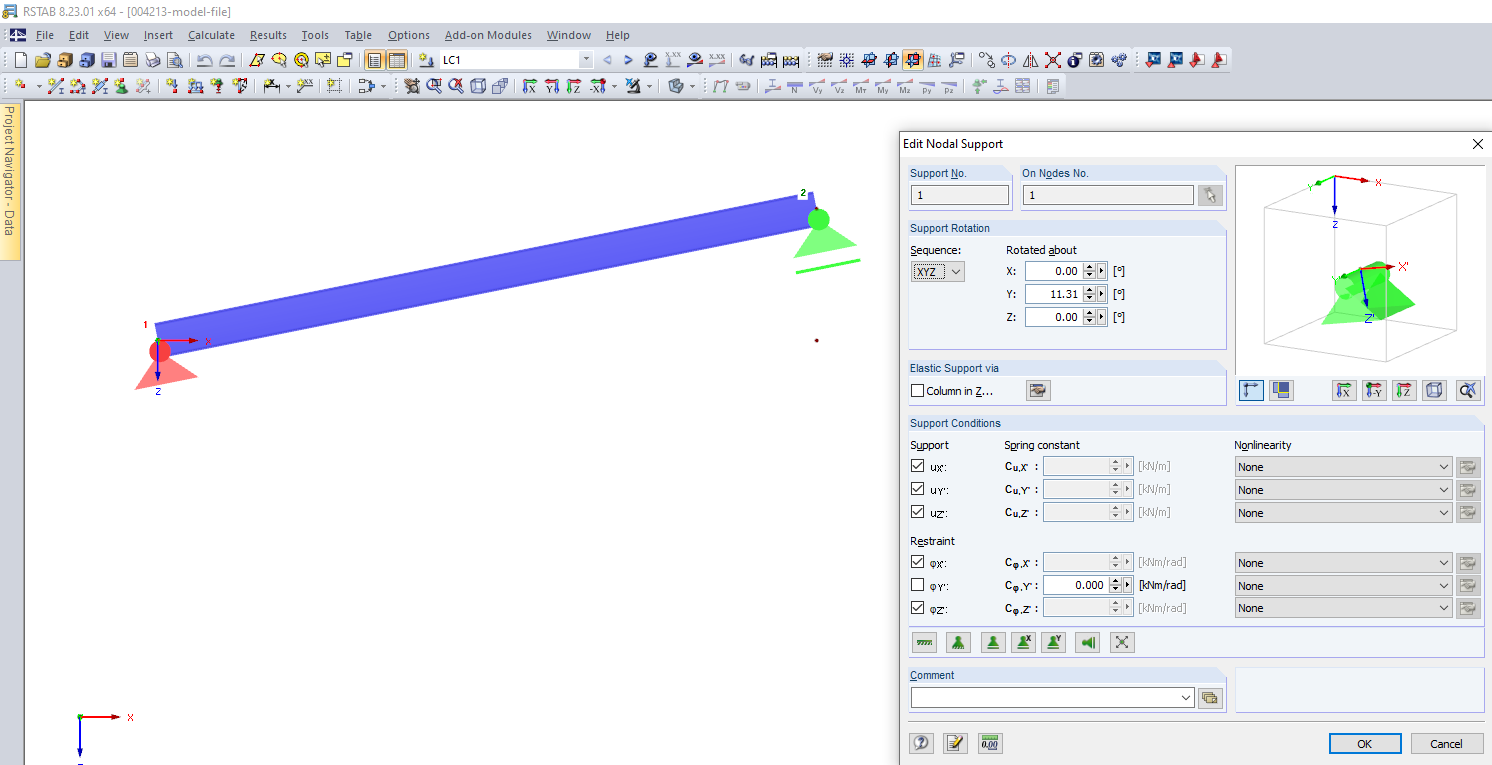Open the Calculate menu

pyautogui.click(x=212, y=34)
